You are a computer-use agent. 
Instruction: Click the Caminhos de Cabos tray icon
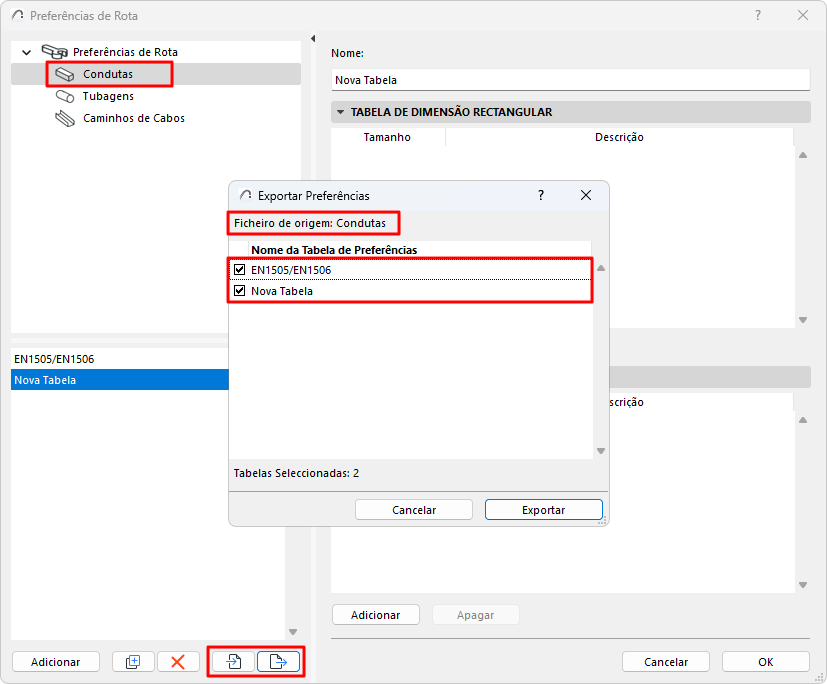pyautogui.click(x=65, y=119)
